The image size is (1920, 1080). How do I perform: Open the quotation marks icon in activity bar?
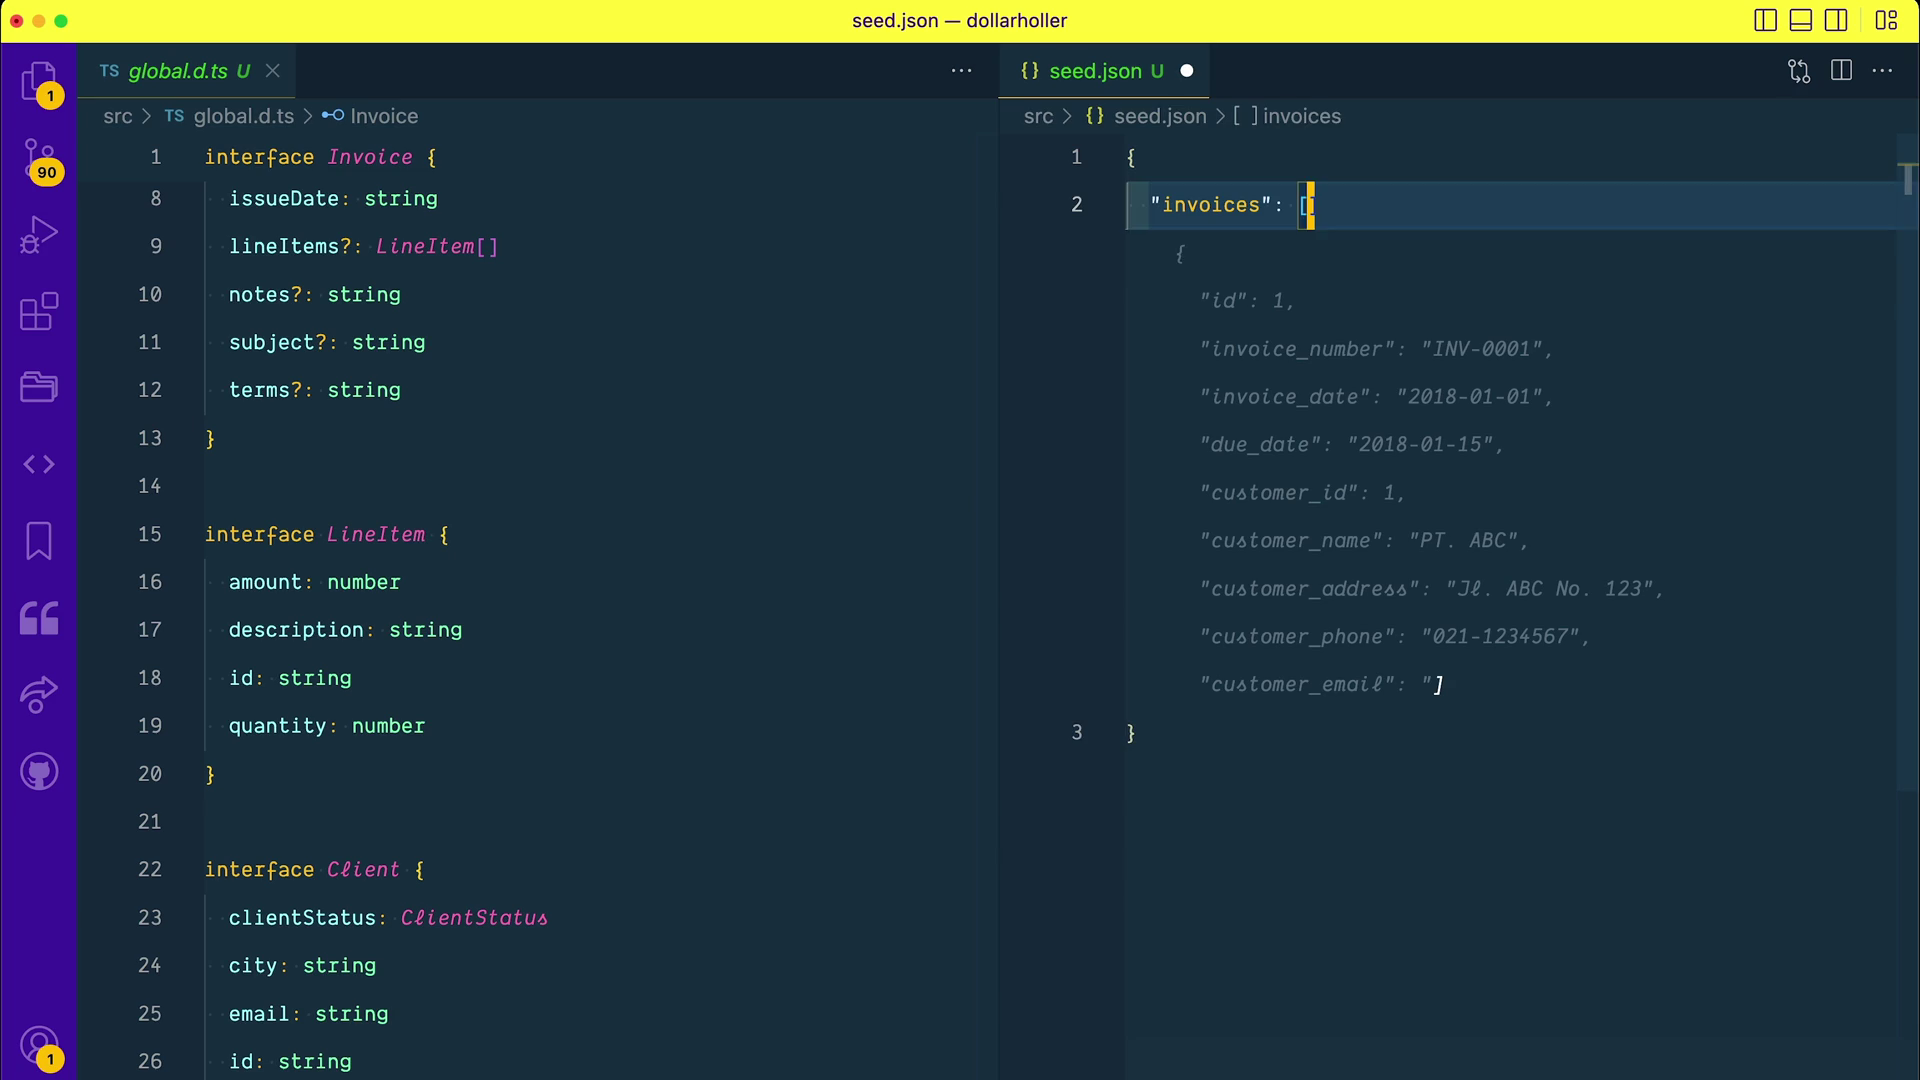pyautogui.click(x=39, y=618)
